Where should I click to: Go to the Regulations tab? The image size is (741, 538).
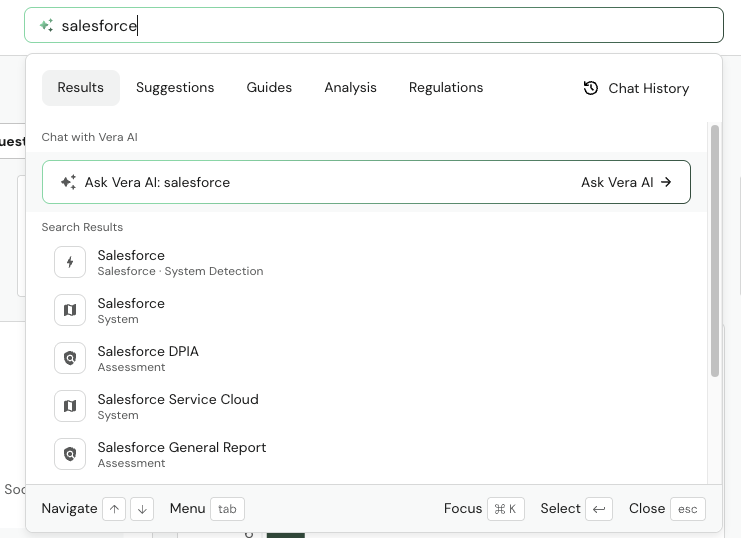[446, 88]
